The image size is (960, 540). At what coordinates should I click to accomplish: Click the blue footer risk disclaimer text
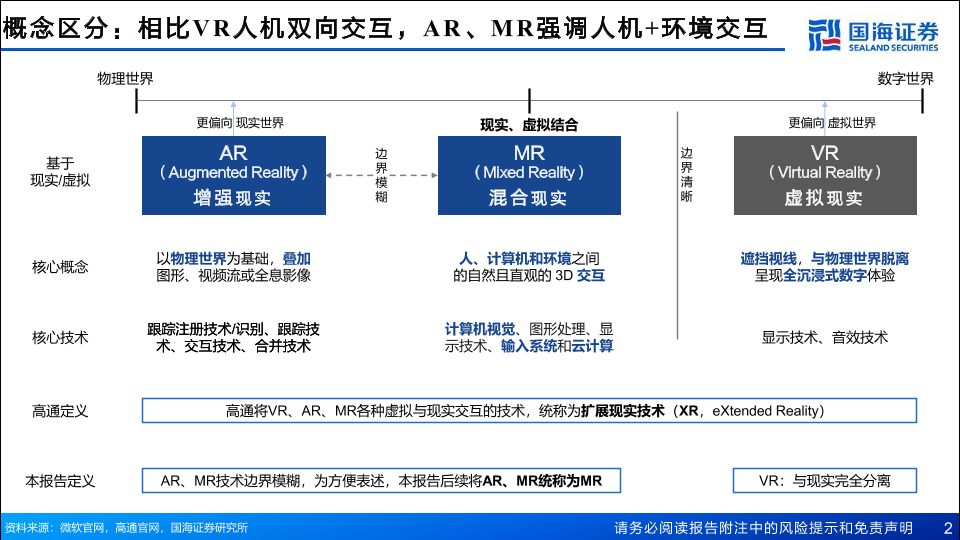[763, 527]
